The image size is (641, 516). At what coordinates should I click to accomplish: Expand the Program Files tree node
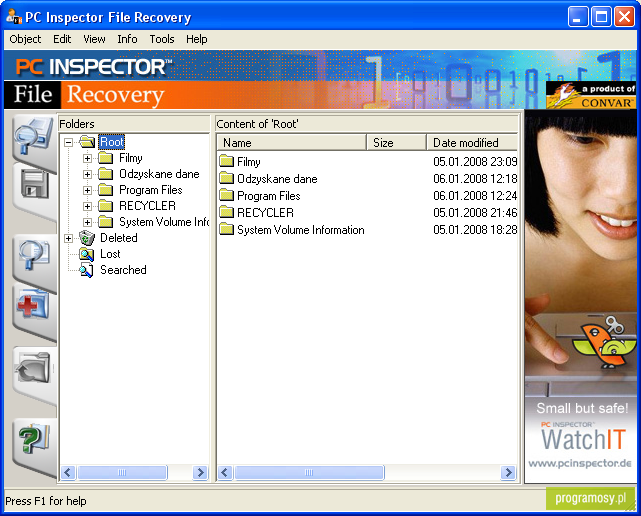pyautogui.click(x=87, y=190)
